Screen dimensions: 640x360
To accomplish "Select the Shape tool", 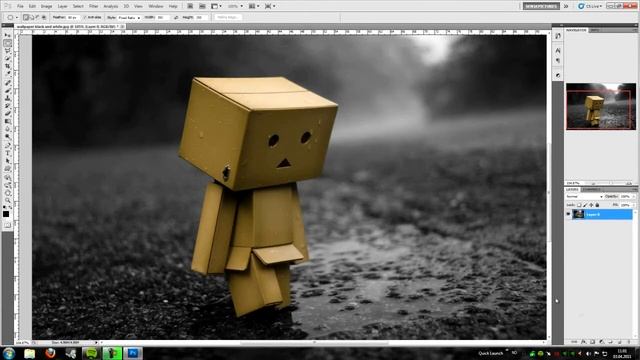I will 7,169.
